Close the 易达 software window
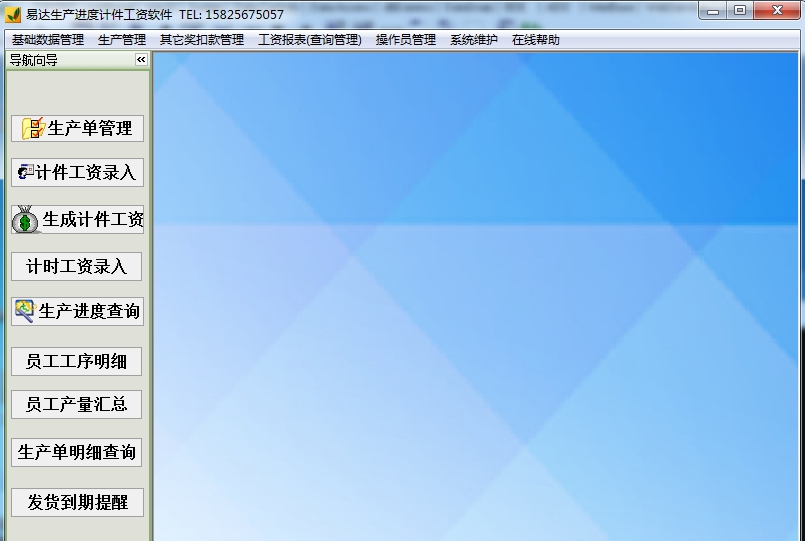Screen dimensions: 805x541 777,11
